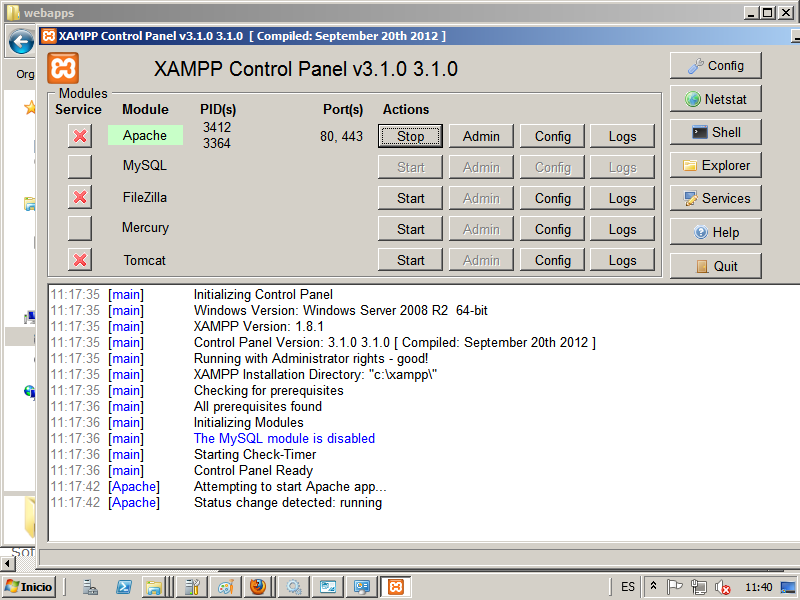Image resolution: width=800 pixels, height=600 pixels.
Task: Click 'The MySQL module is disabled' log line
Action: click(284, 438)
